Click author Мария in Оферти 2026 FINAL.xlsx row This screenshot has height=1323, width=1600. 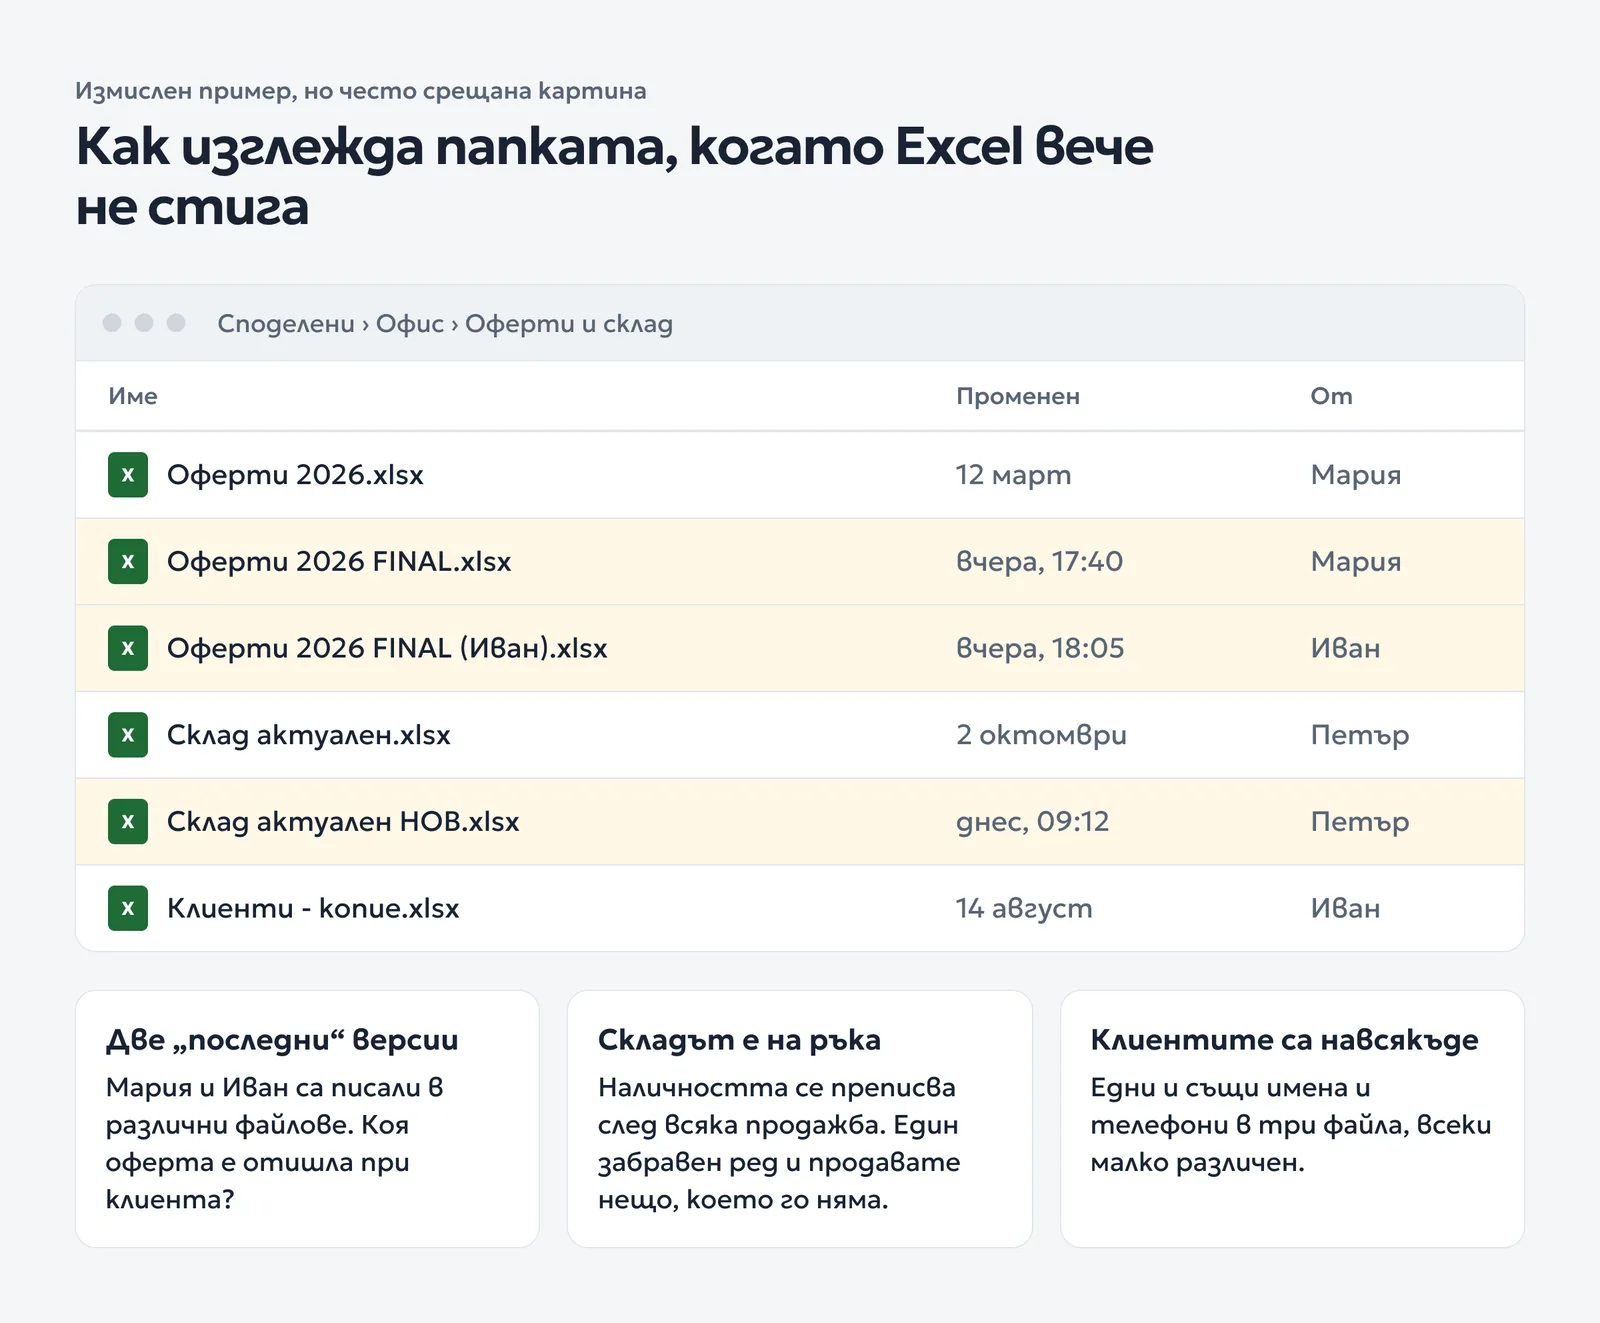pyautogui.click(x=1356, y=562)
